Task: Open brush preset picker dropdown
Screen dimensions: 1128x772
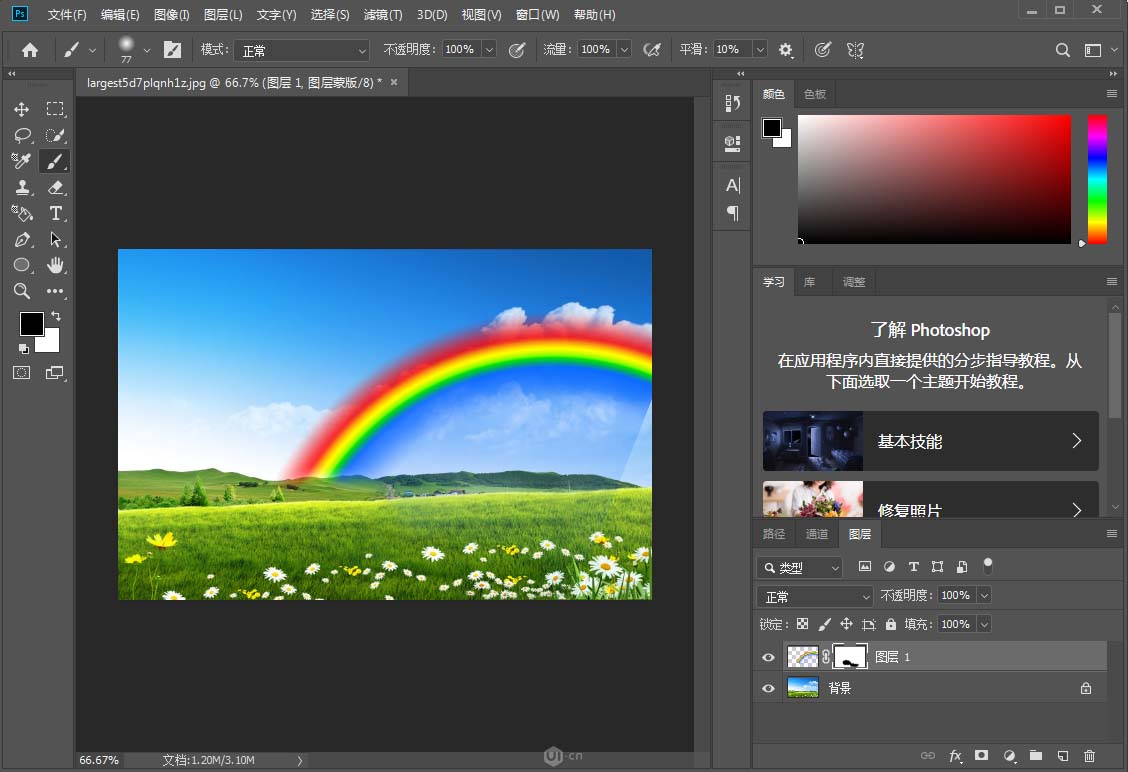Action: pos(147,50)
